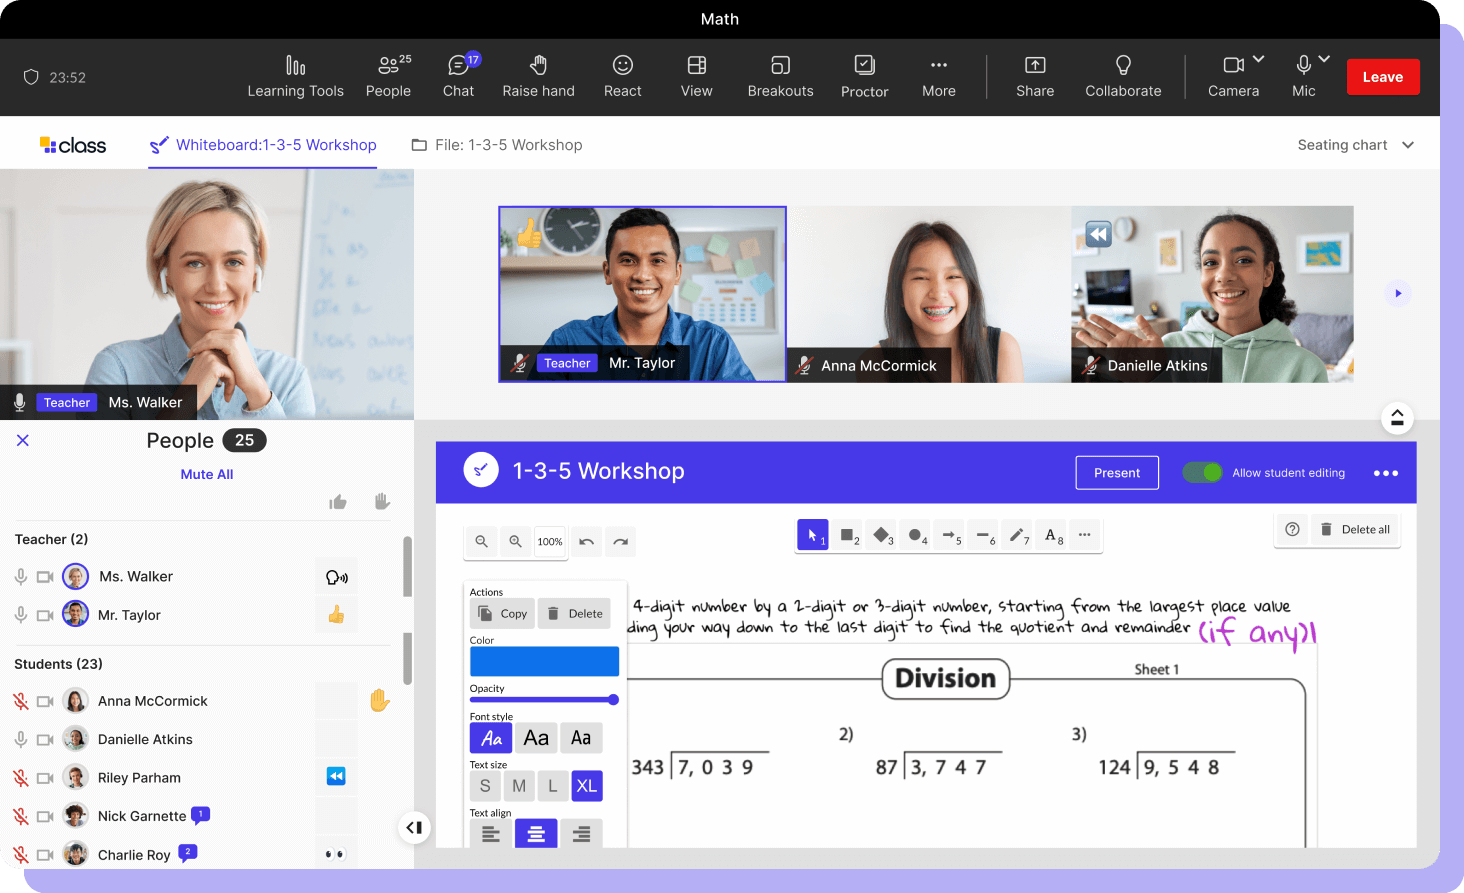This screenshot has height=893, width=1464.
Task: Open Mic options dropdown arrow
Action: (1324, 59)
